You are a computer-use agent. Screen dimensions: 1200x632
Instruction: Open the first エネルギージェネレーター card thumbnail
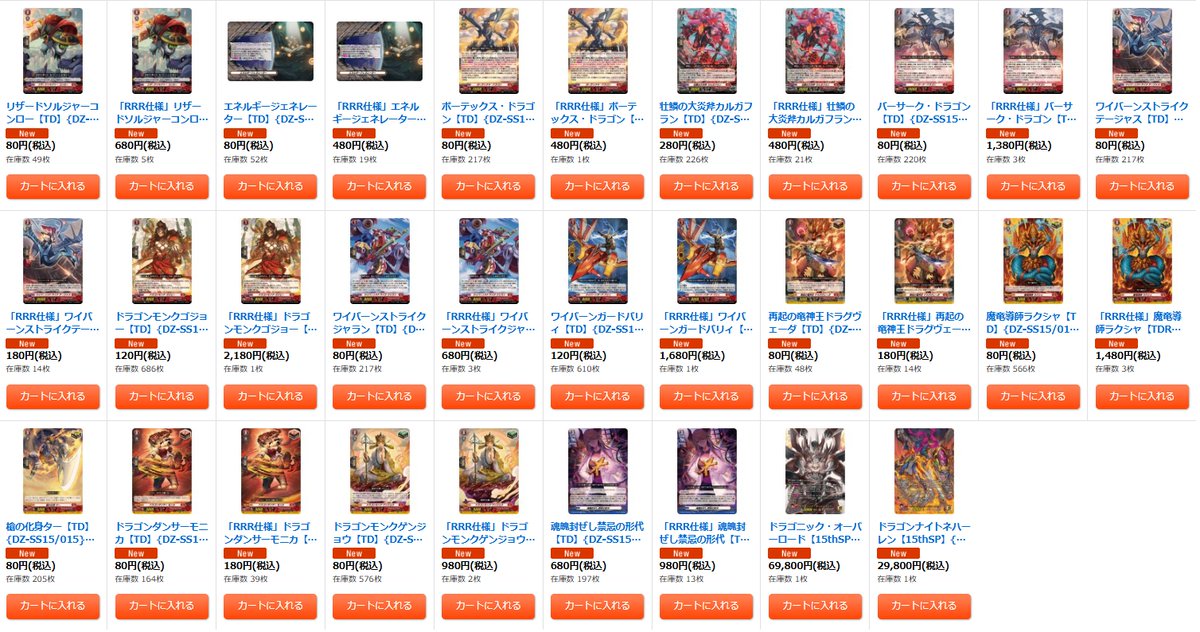click(271, 51)
